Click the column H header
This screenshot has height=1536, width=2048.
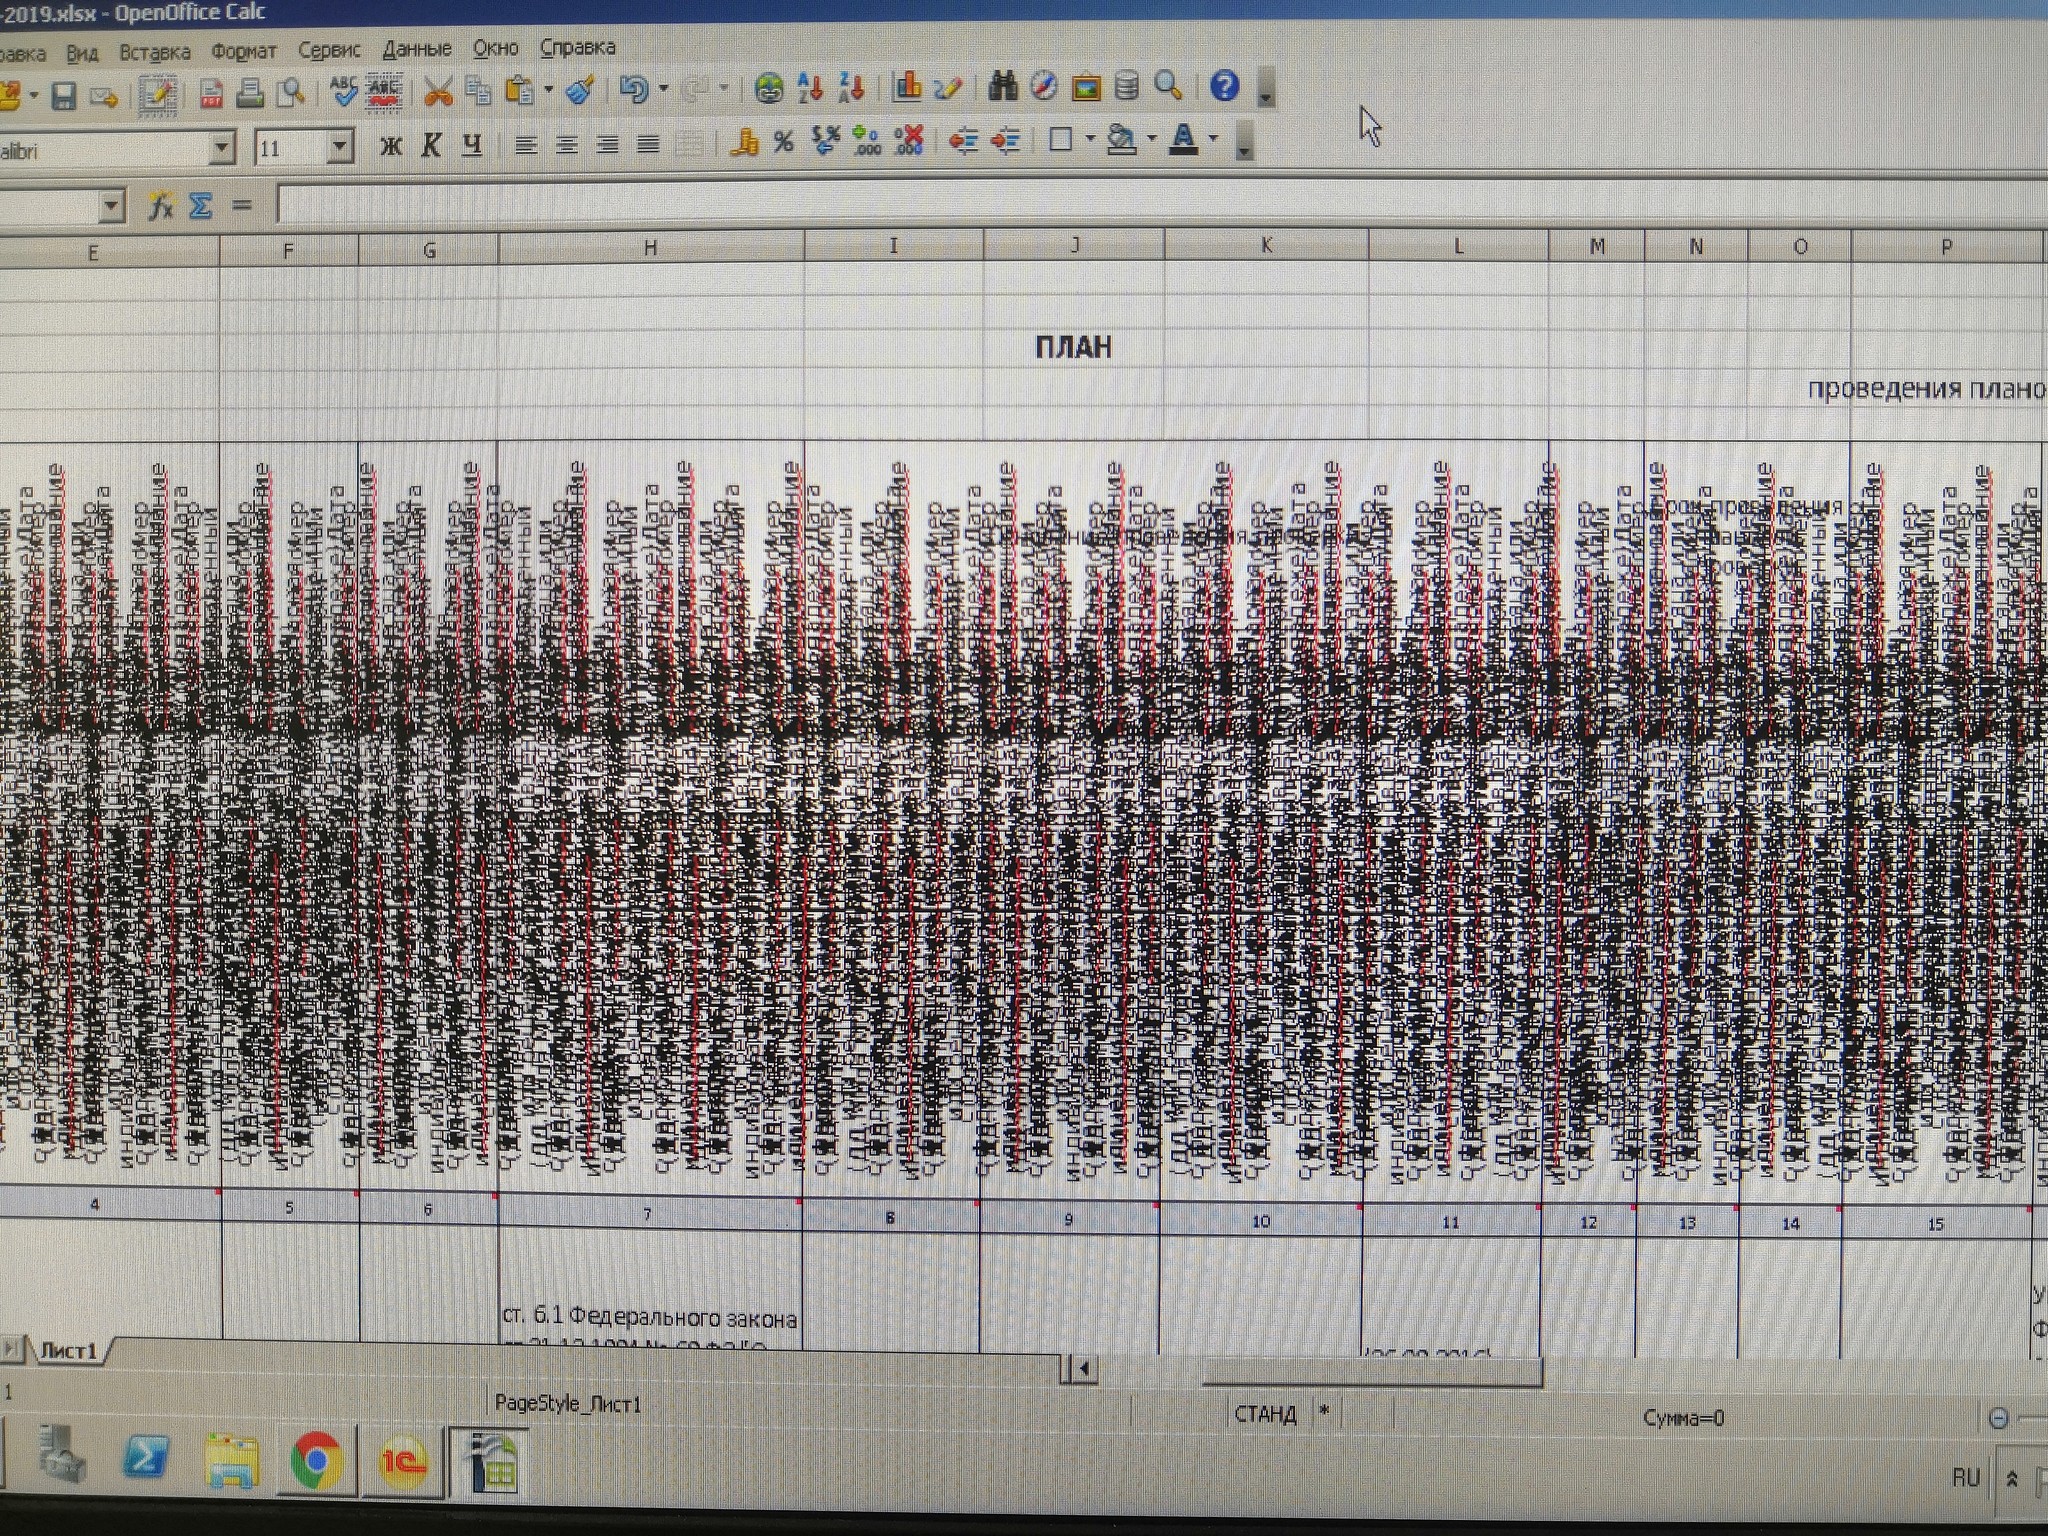(x=650, y=247)
